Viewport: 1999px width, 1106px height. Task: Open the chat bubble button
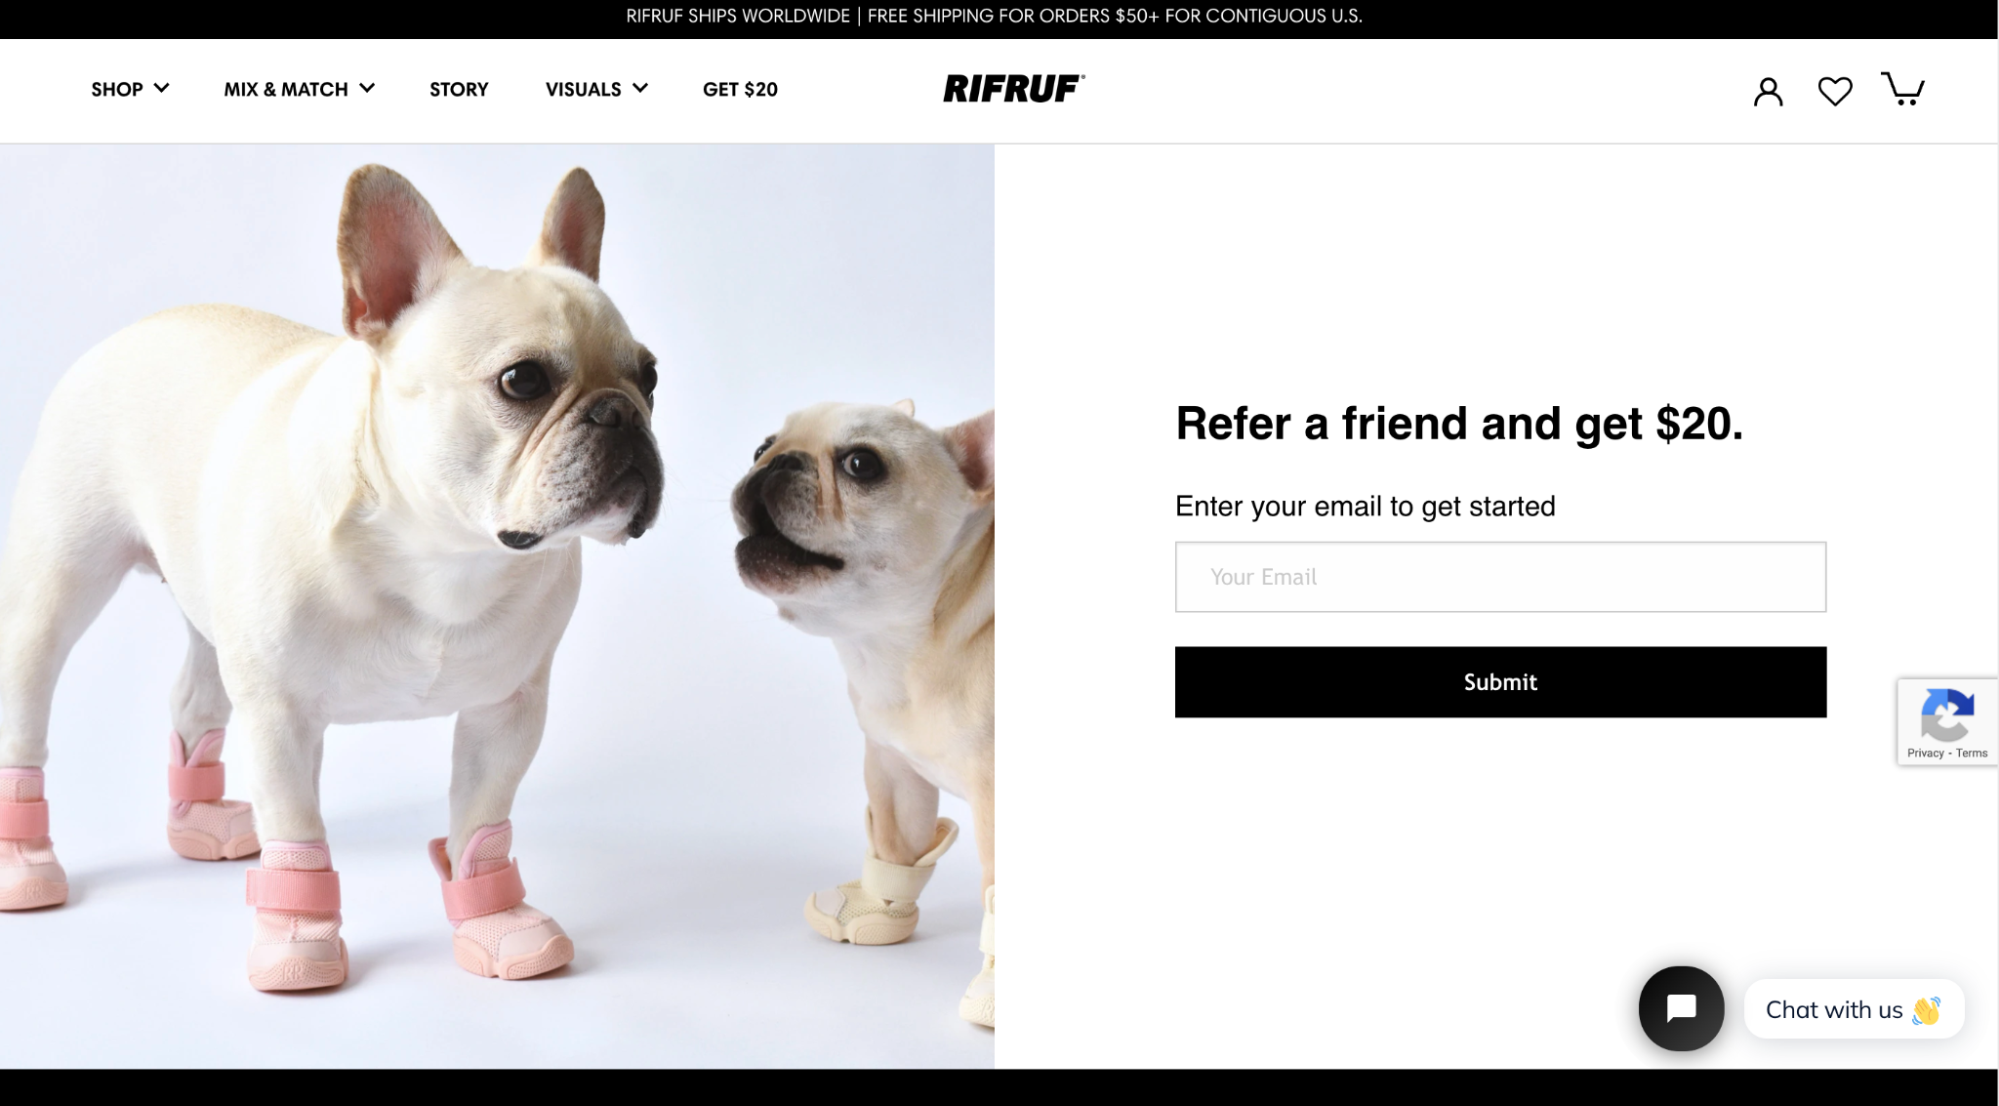[1681, 1008]
